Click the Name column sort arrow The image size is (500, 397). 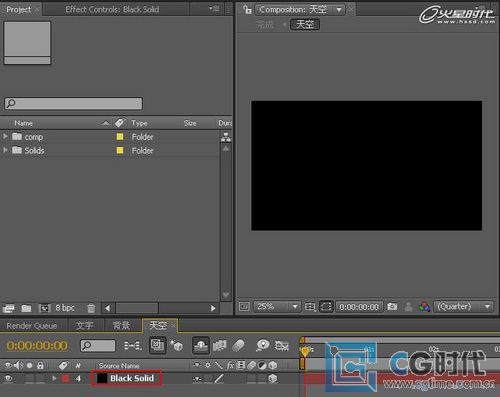click(105, 123)
